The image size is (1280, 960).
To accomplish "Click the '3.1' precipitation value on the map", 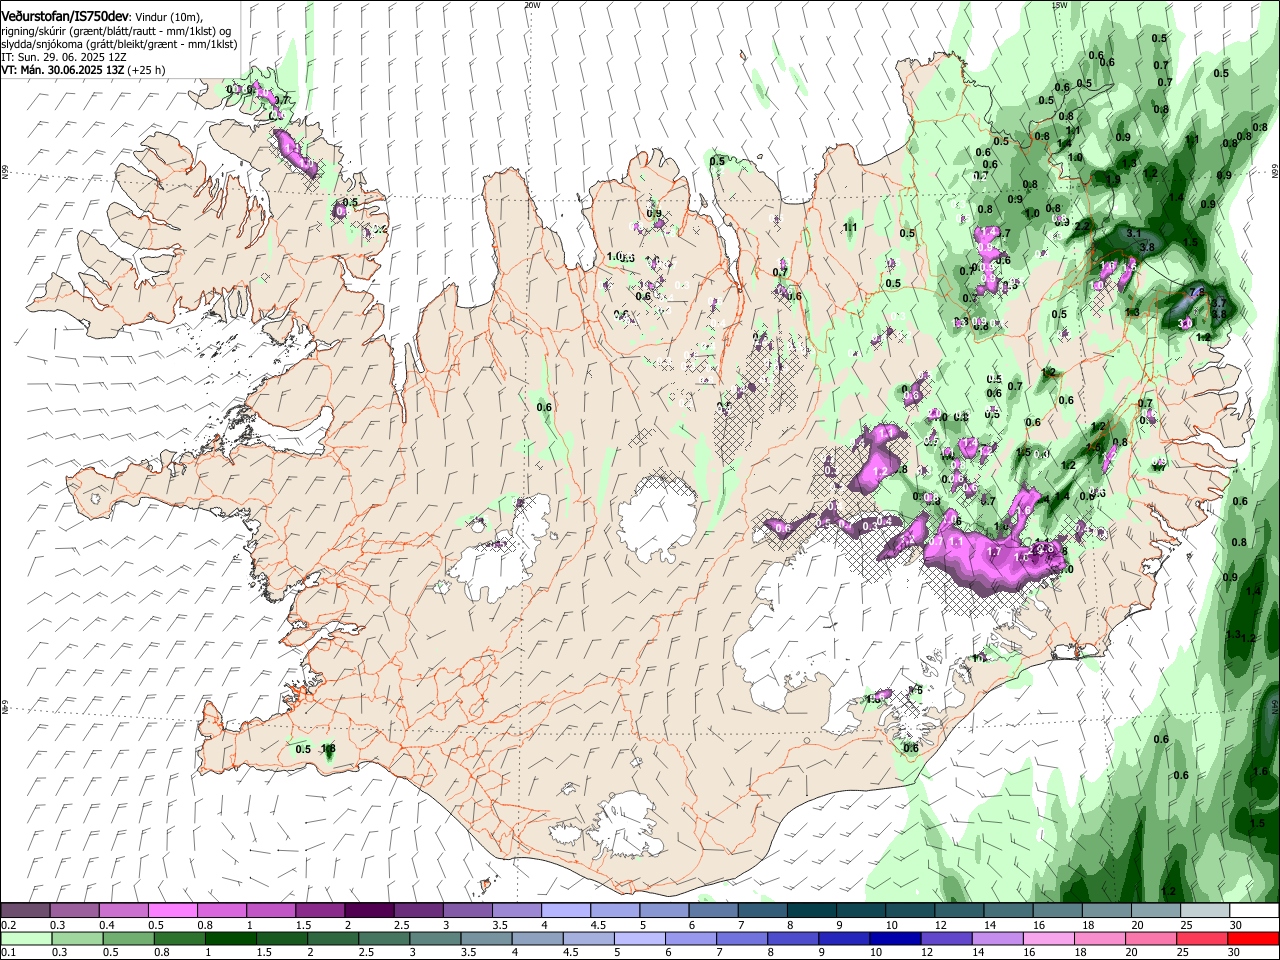I will click(x=1133, y=233).
